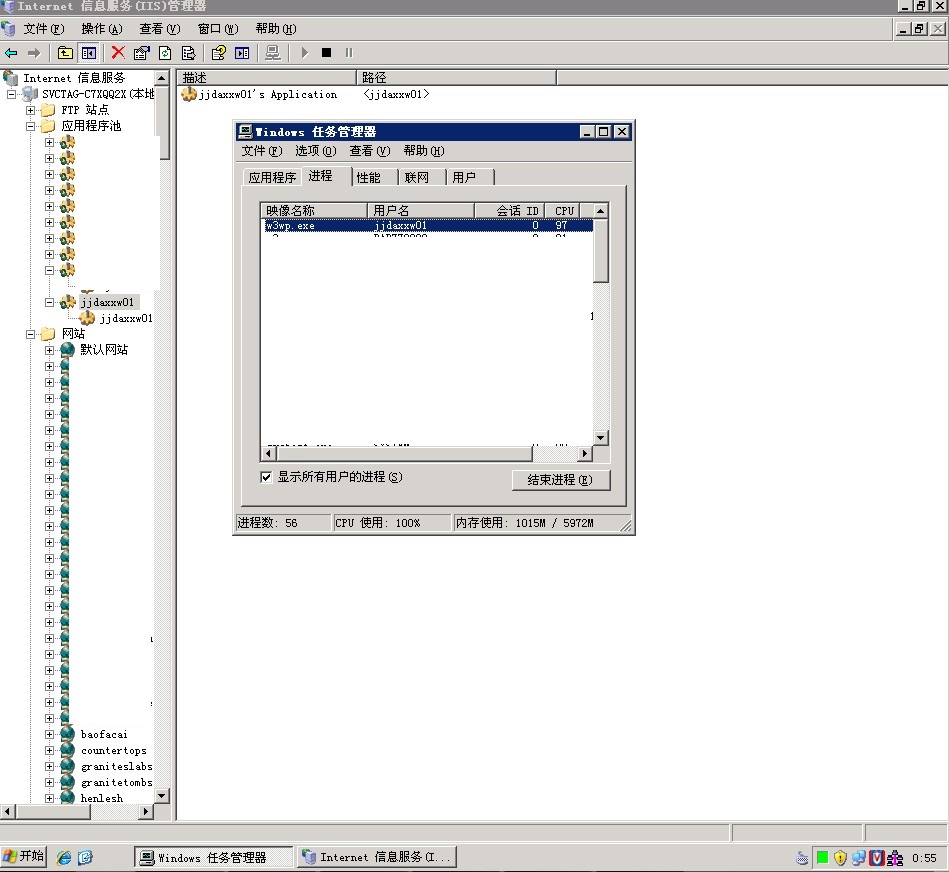Click the Show Desktop quick launch icon
The height and width of the screenshot is (872, 949).
click(x=85, y=857)
